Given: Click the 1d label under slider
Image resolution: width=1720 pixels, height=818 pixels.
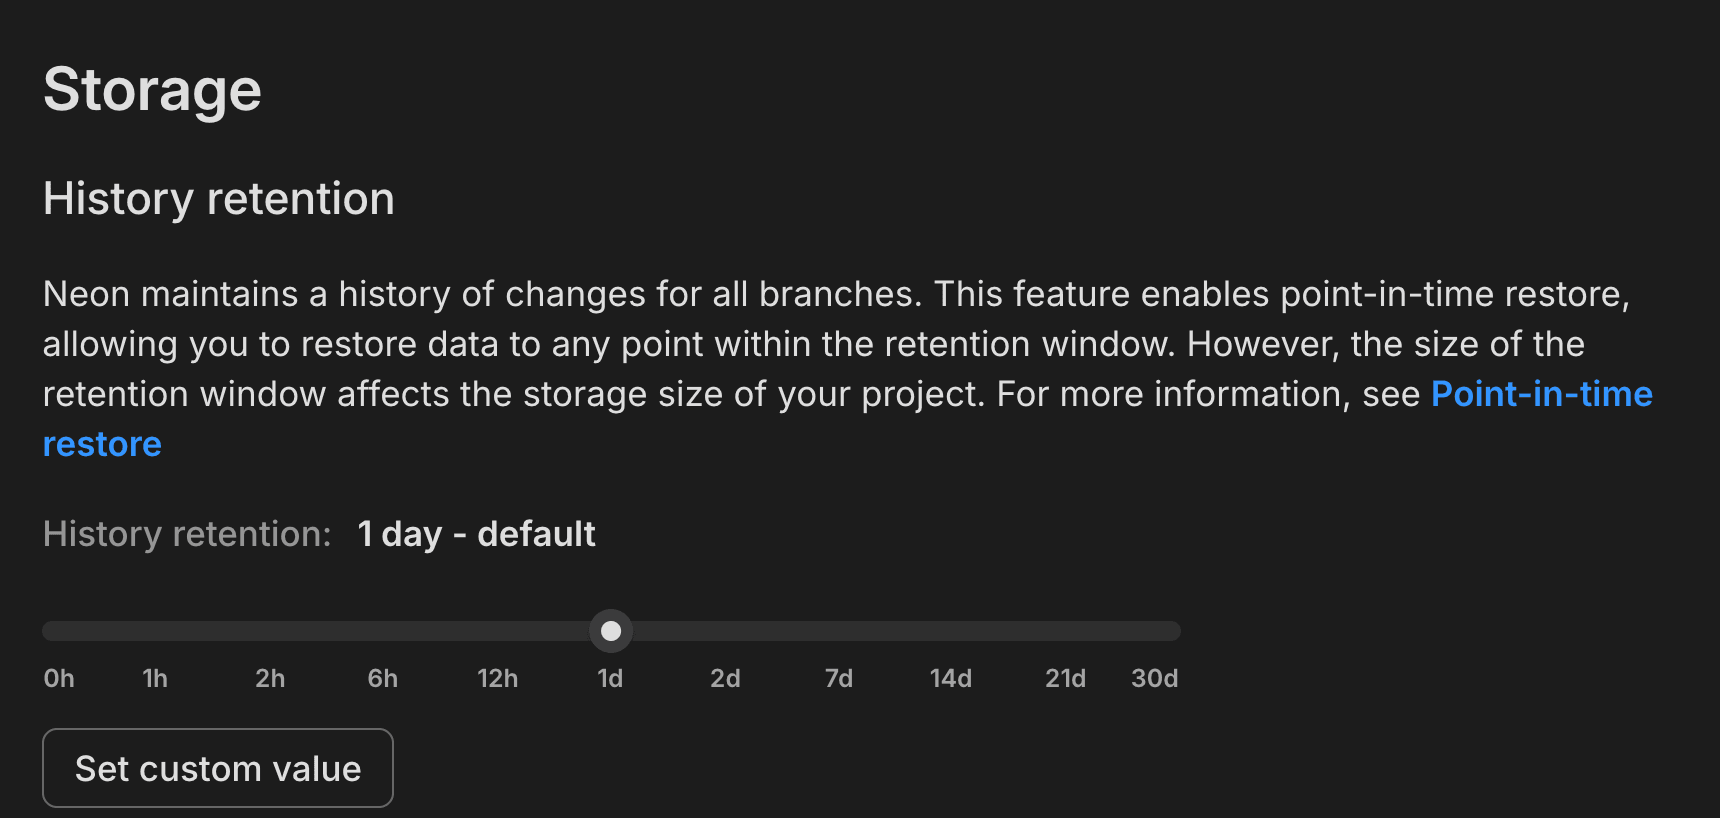Looking at the screenshot, I should point(610,678).
